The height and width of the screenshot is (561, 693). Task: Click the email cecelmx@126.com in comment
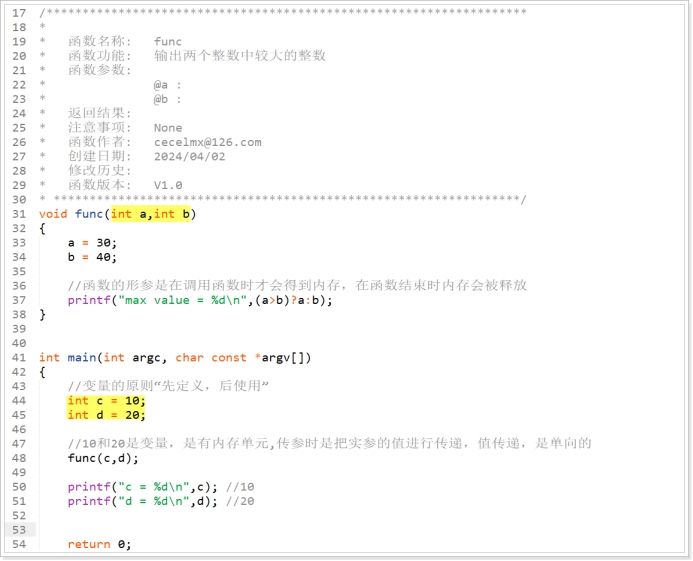[x=207, y=142]
